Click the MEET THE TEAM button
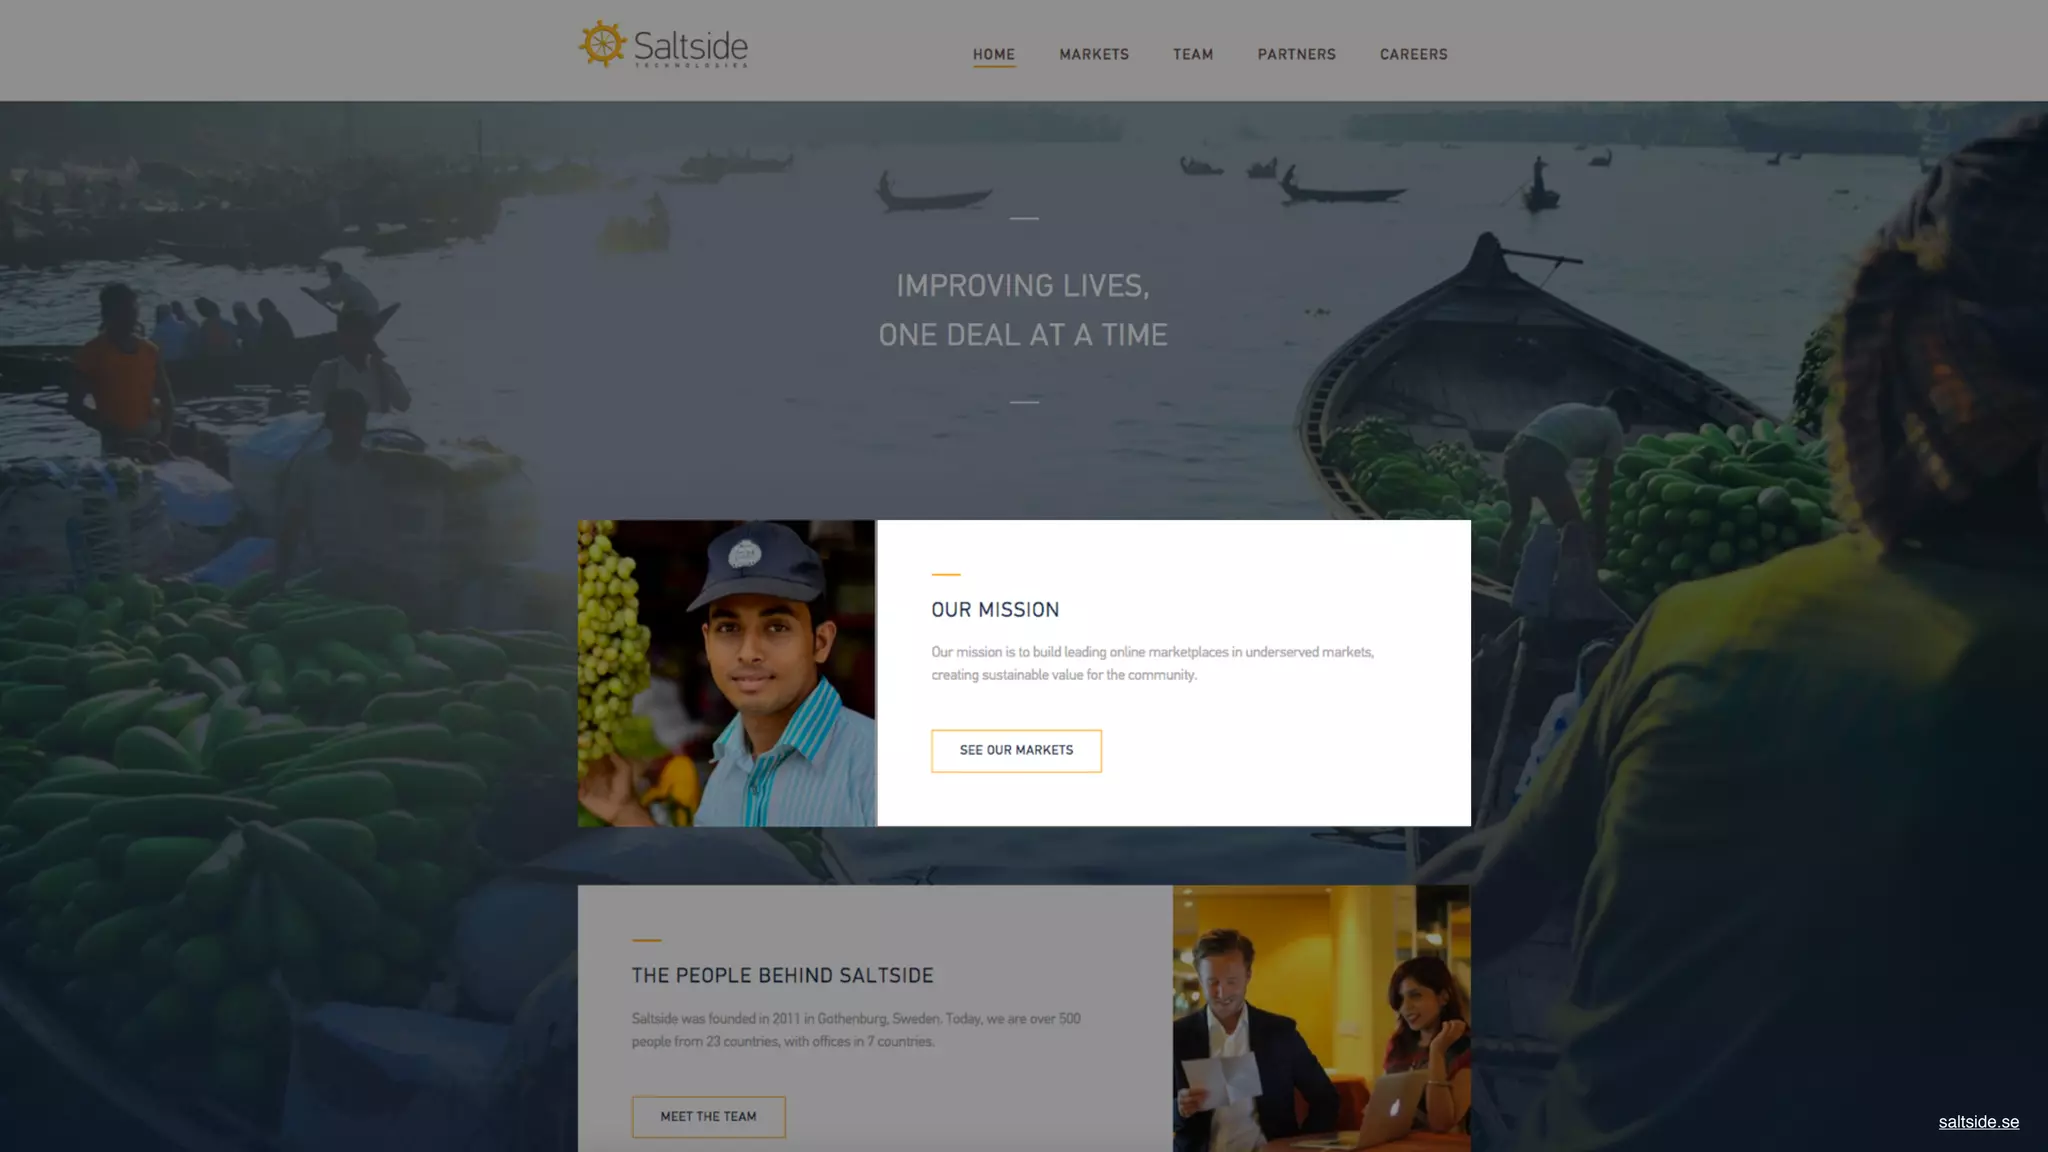The height and width of the screenshot is (1152, 2048). pos(708,1116)
